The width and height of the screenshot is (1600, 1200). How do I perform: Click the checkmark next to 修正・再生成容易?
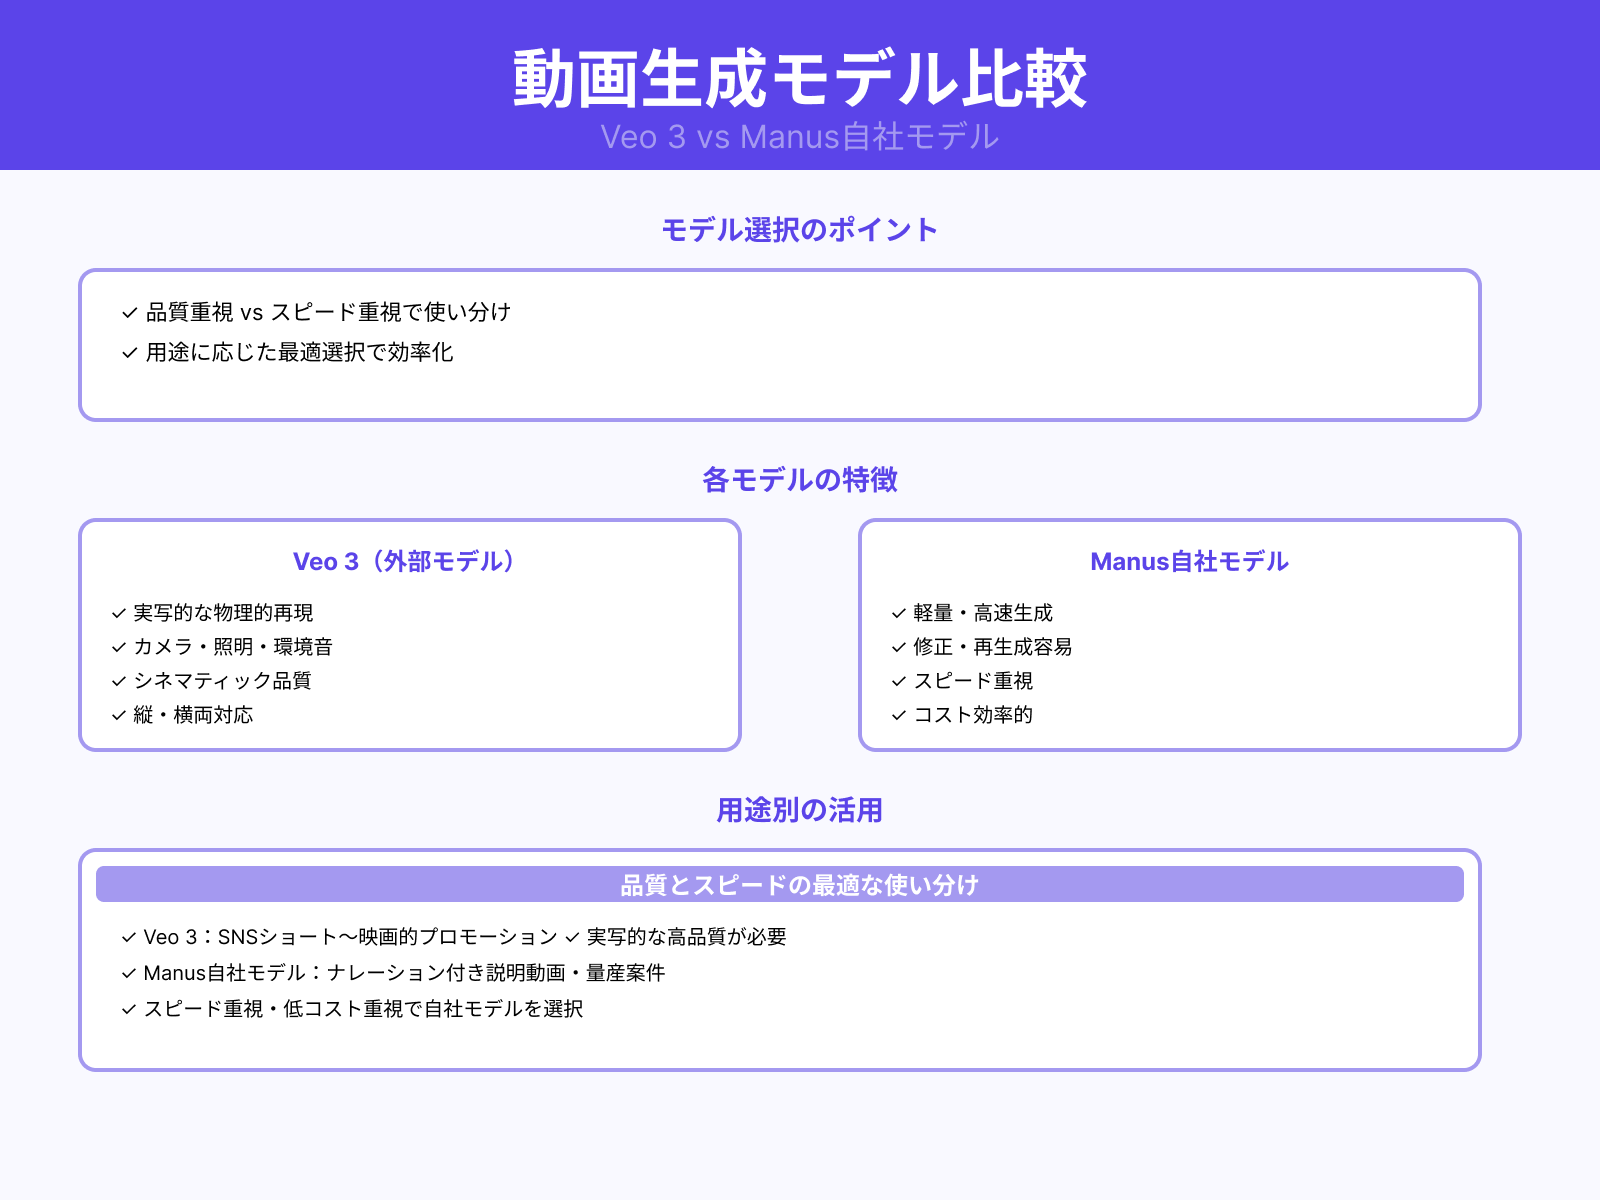[x=896, y=646]
